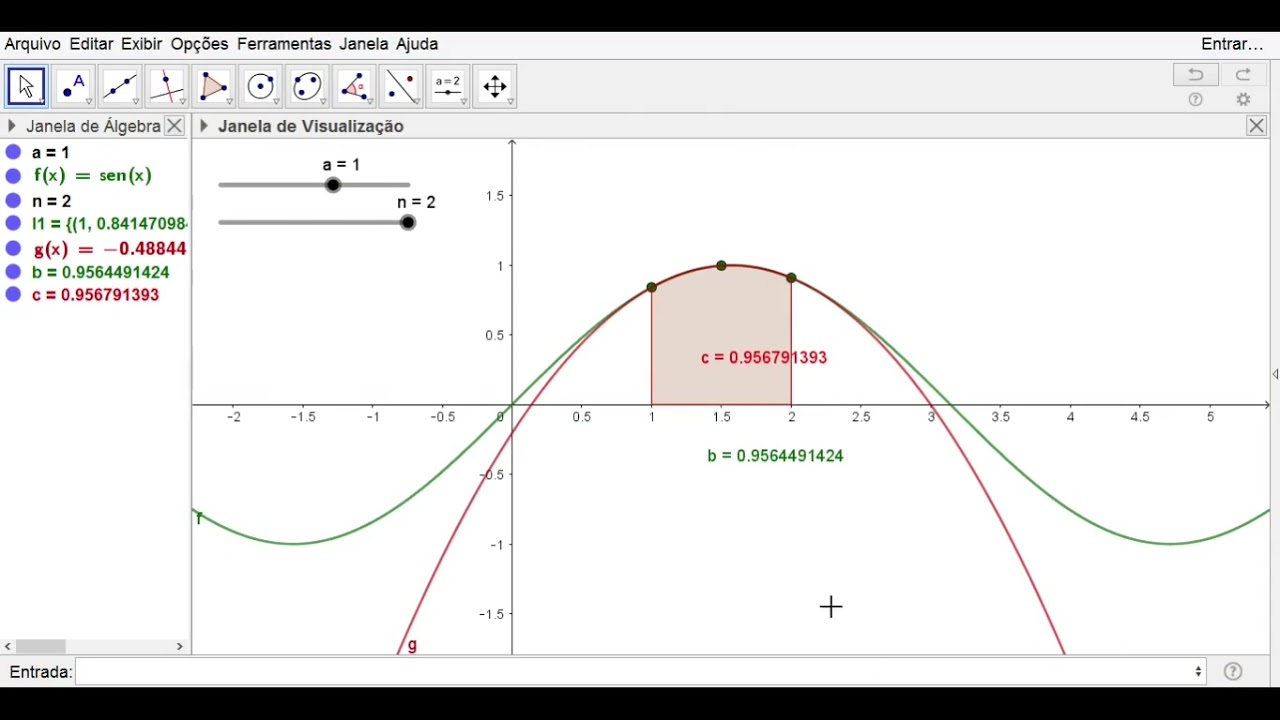The image size is (1280, 720).
Task: Close the Janela de Visualização panel
Action: 1257,126
